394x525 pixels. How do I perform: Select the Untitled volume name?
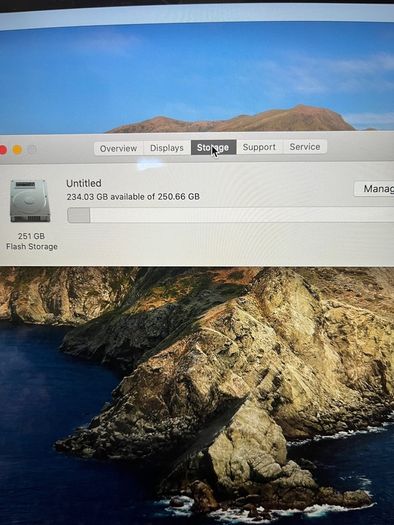(x=84, y=183)
